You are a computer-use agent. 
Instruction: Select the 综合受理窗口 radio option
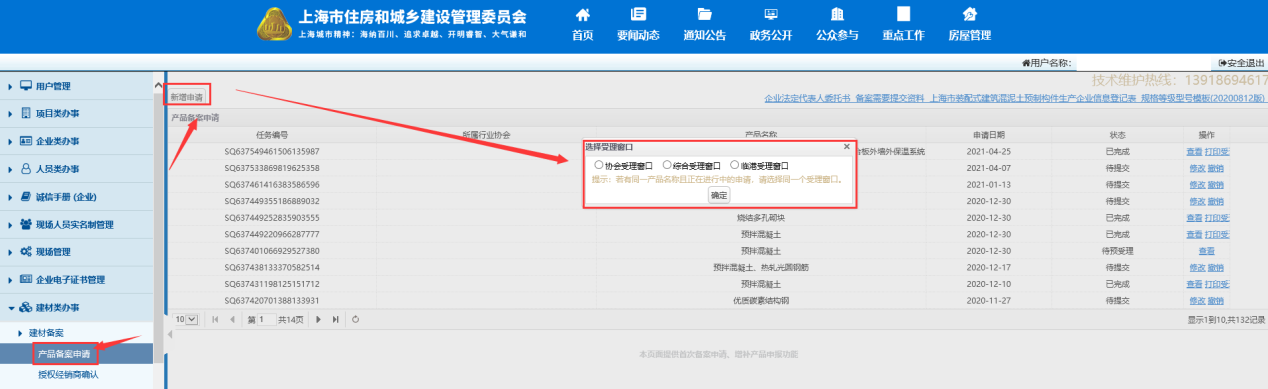click(667, 165)
